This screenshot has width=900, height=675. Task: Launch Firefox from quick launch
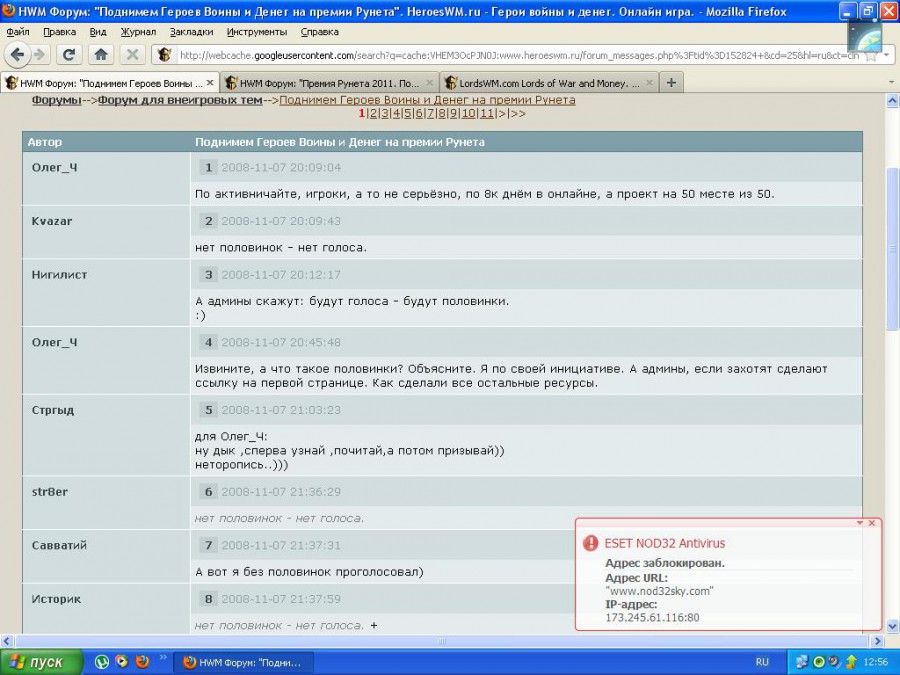point(142,662)
